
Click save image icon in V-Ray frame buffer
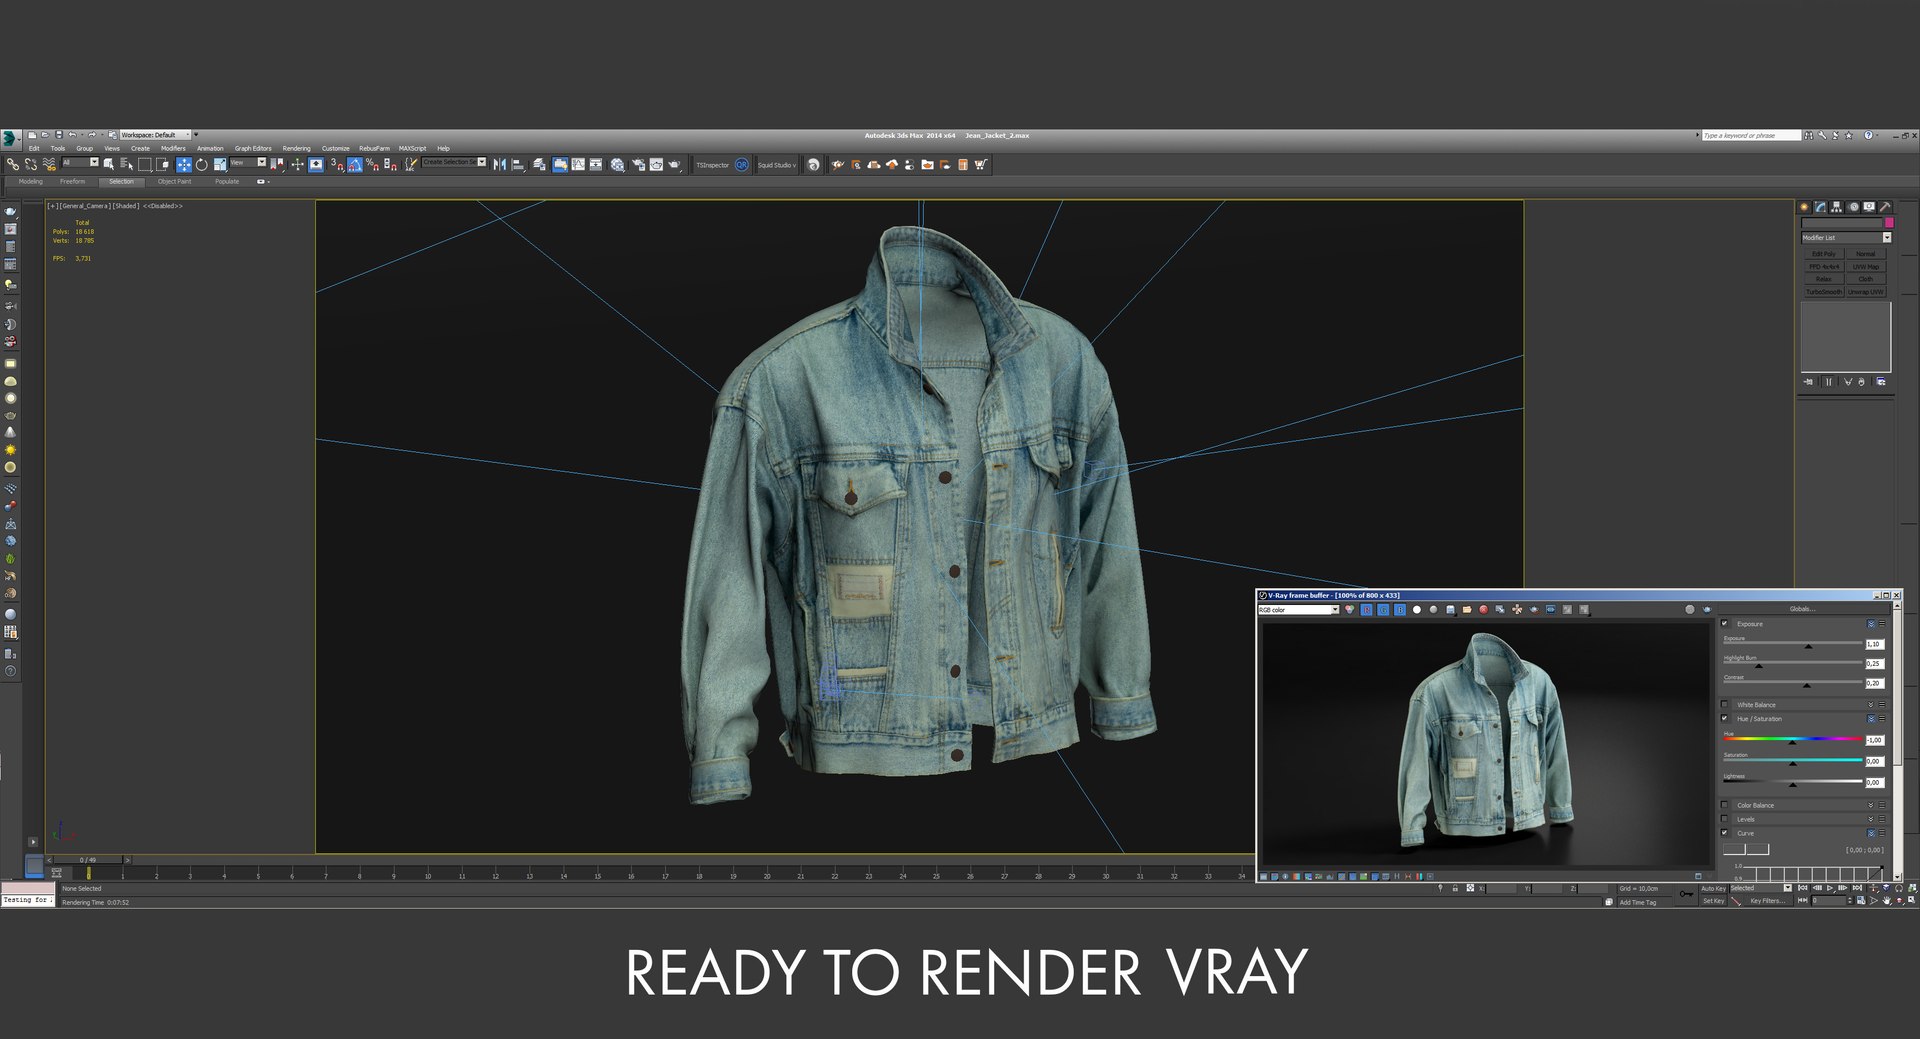(1450, 610)
